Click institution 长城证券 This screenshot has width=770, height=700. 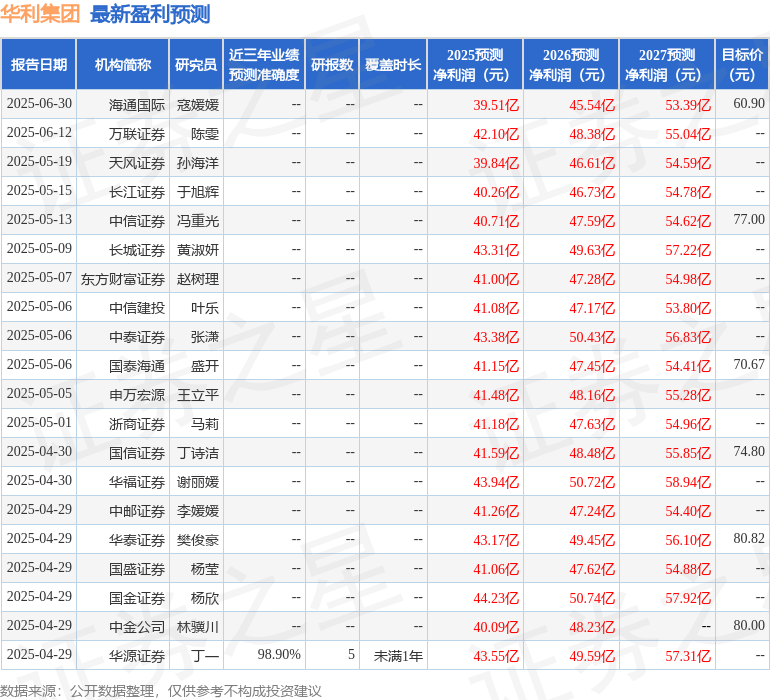(x=137, y=250)
